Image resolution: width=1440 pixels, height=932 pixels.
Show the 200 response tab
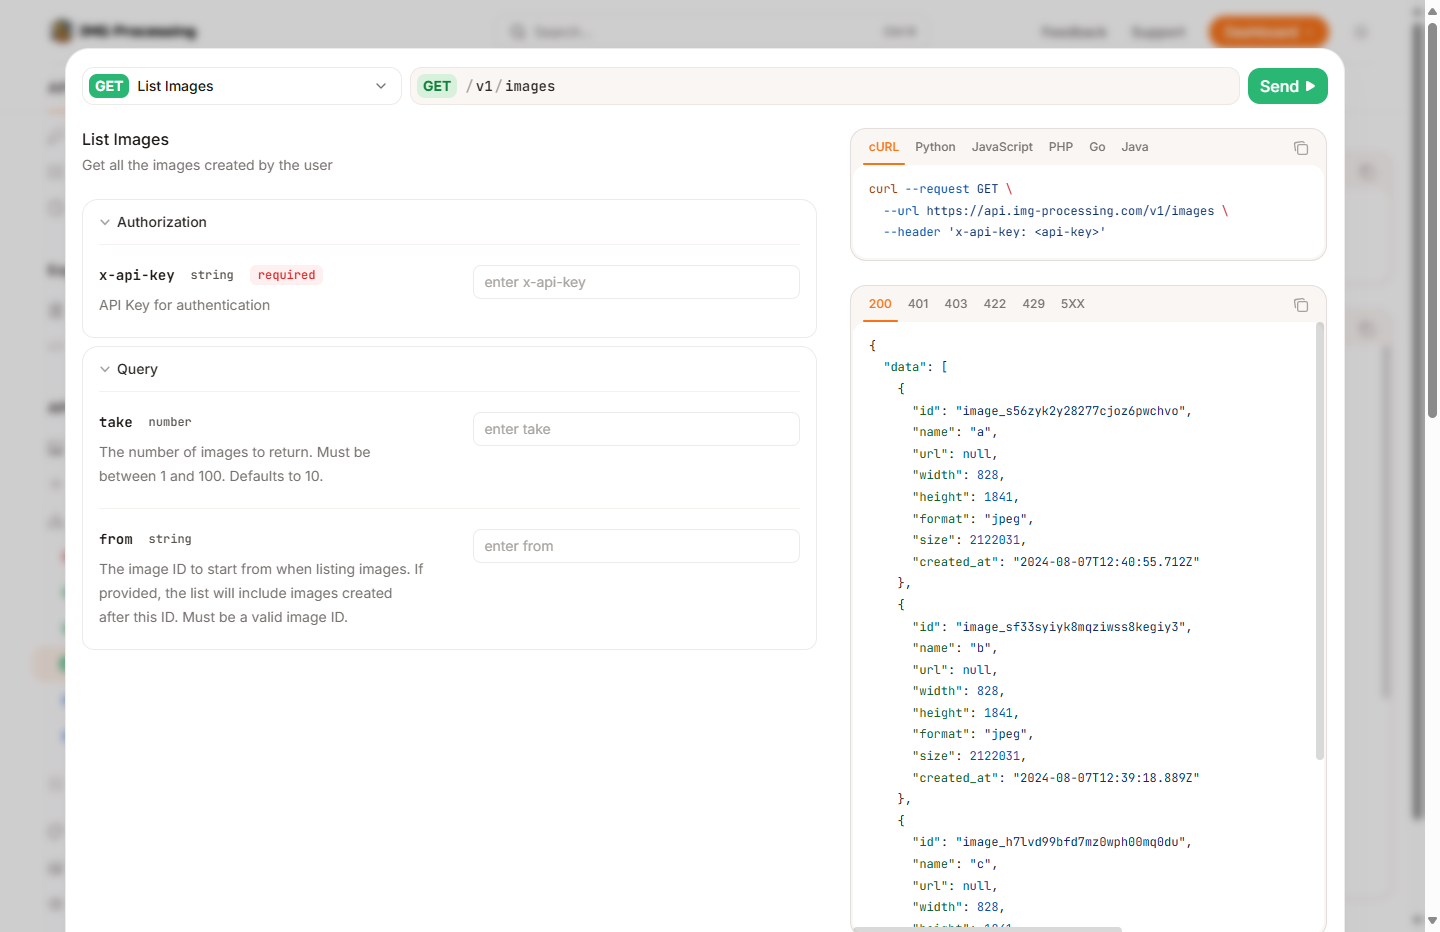click(x=880, y=304)
